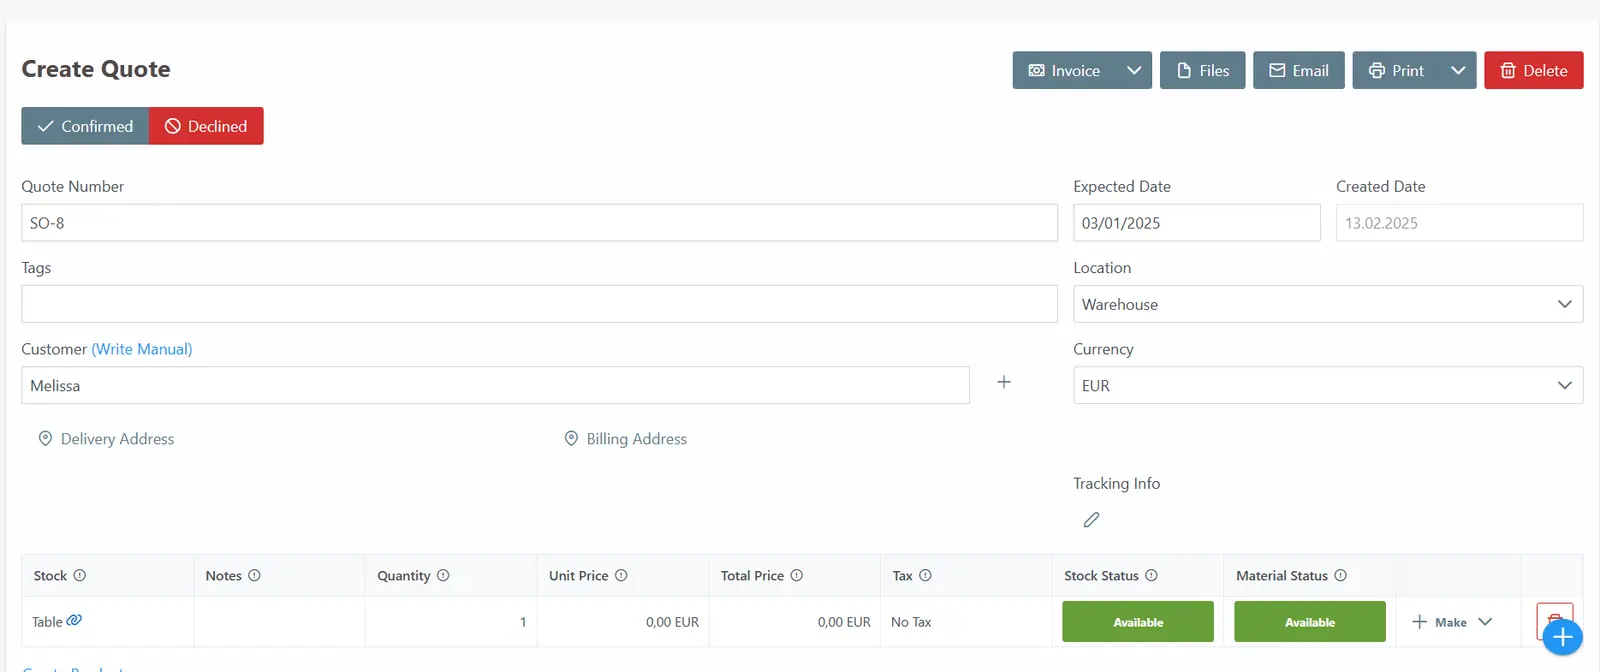The width and height of the screenshot is (1600, 672).
Task: Expand the Invoice dropdown arrow
Action: [1134, 70]
